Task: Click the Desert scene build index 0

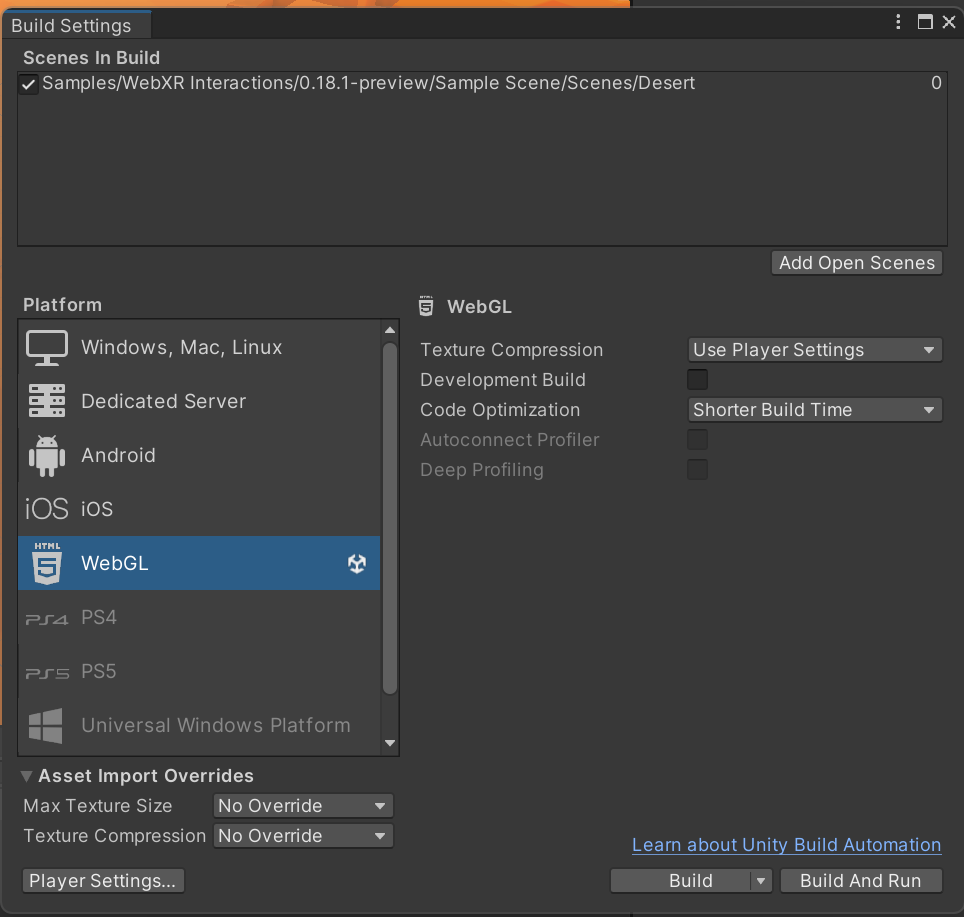Action: click(936, 83)
